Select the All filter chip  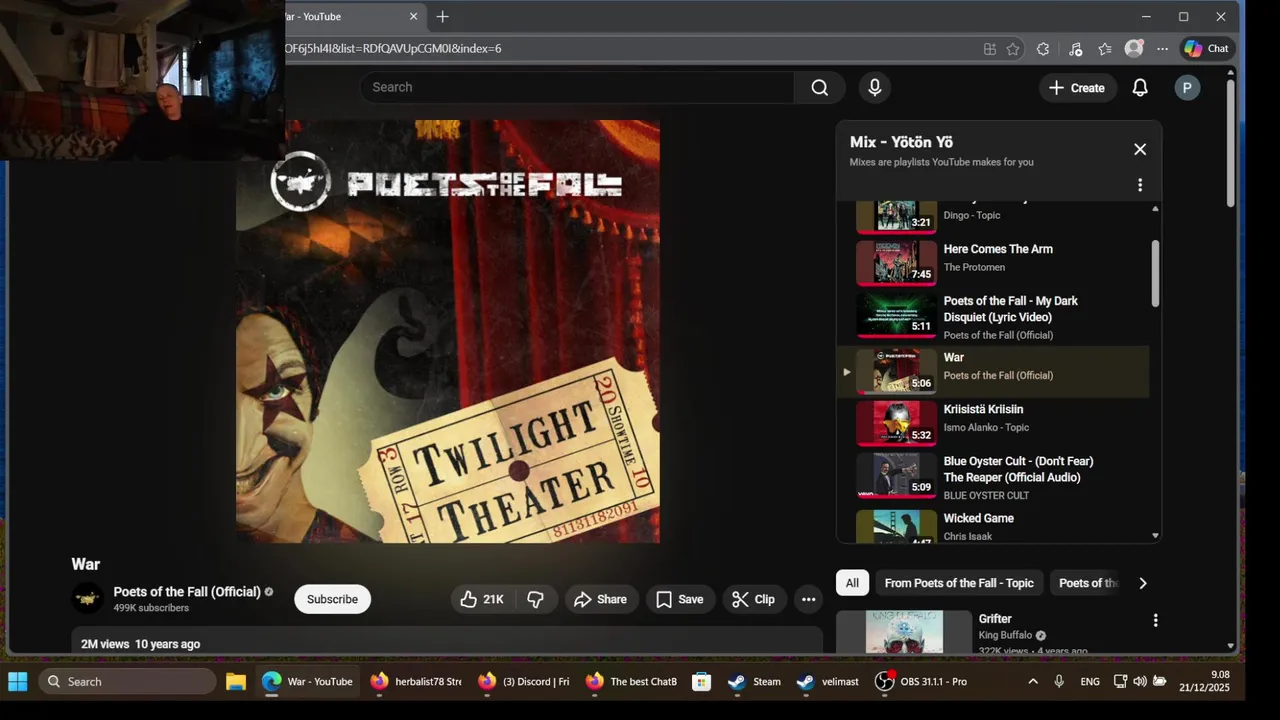coord(852,583)
